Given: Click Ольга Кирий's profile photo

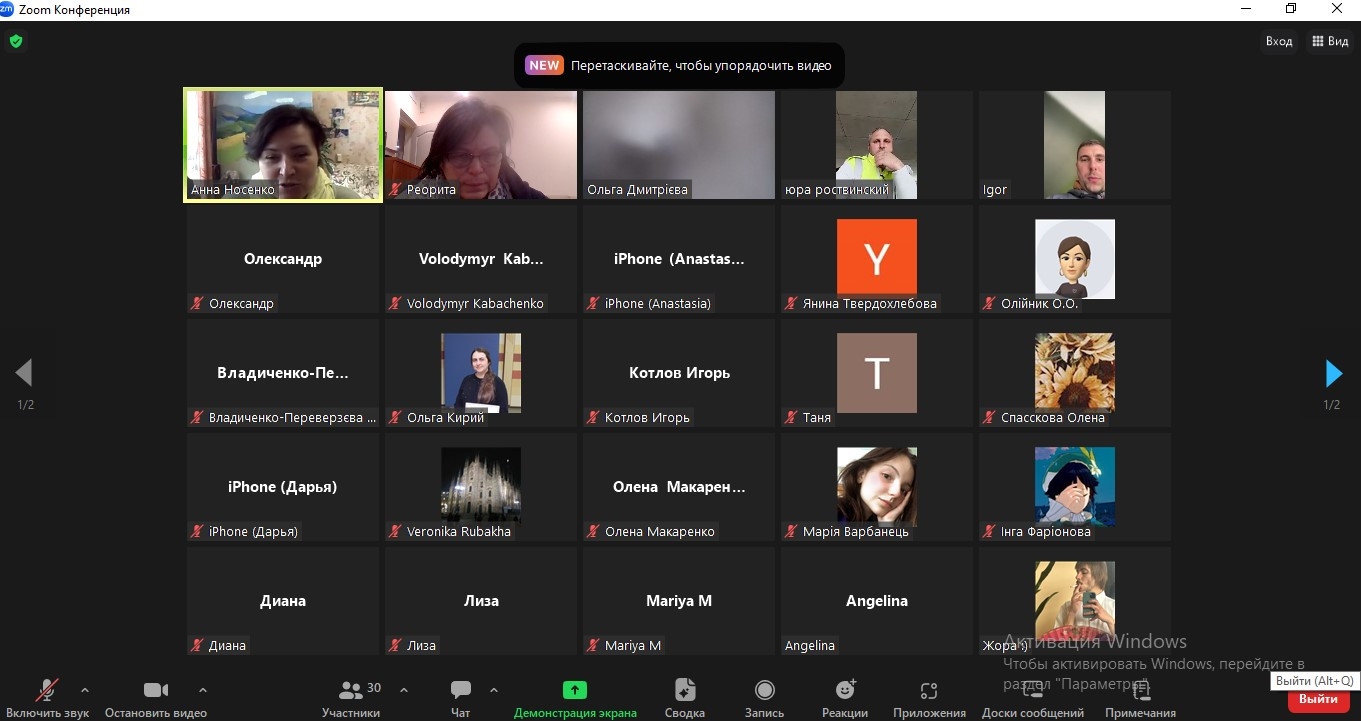Looking at the screenshot, I should (x=481, y=373).
